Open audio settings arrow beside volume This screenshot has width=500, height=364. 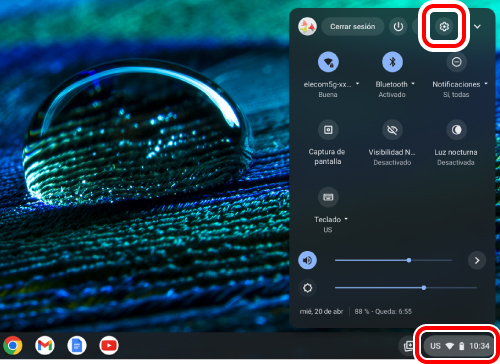[477, 260]
